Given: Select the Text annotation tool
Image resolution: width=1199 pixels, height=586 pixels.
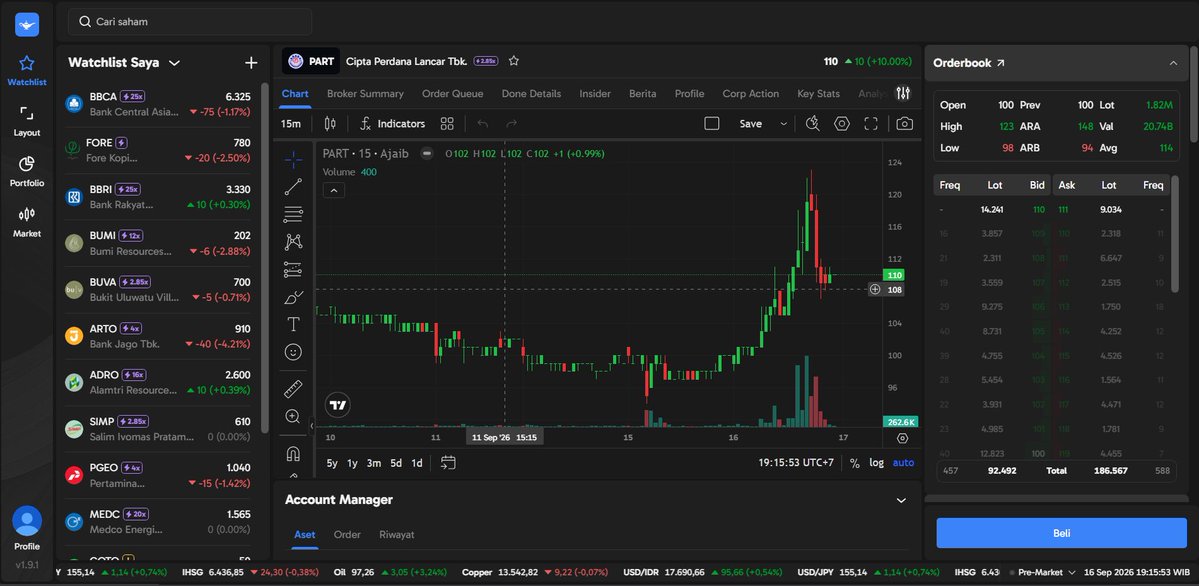Looking at the screenshot, I should (293, 324).
